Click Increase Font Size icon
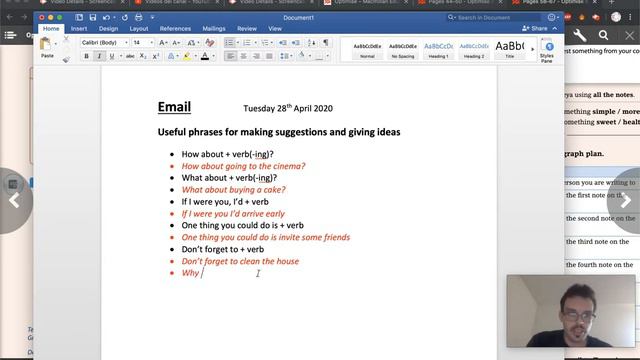Viewport: 640px width, 360px height. pos(162,42)
